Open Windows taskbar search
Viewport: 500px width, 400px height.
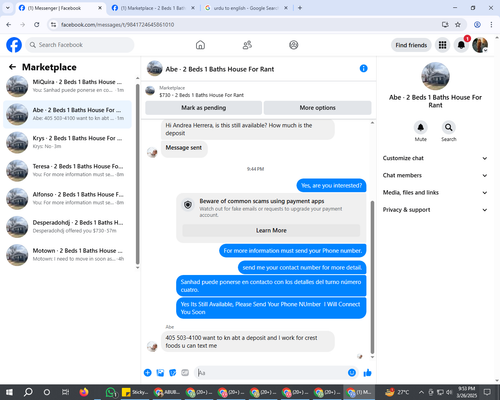28,392
